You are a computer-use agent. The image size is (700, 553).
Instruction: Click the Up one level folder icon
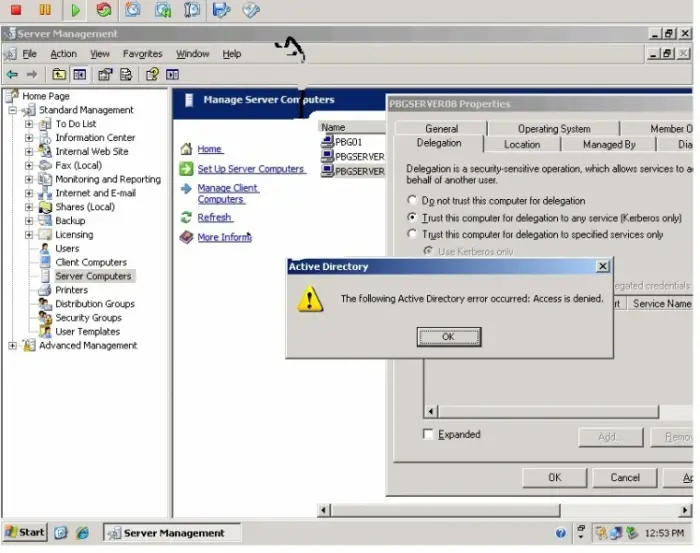point(59,75)
